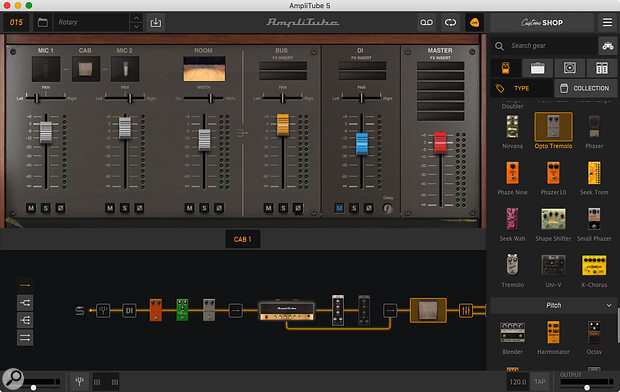Open the first DI FX insert slot
The width and height of the screenshot is (620, 392).
pos(362,66)
